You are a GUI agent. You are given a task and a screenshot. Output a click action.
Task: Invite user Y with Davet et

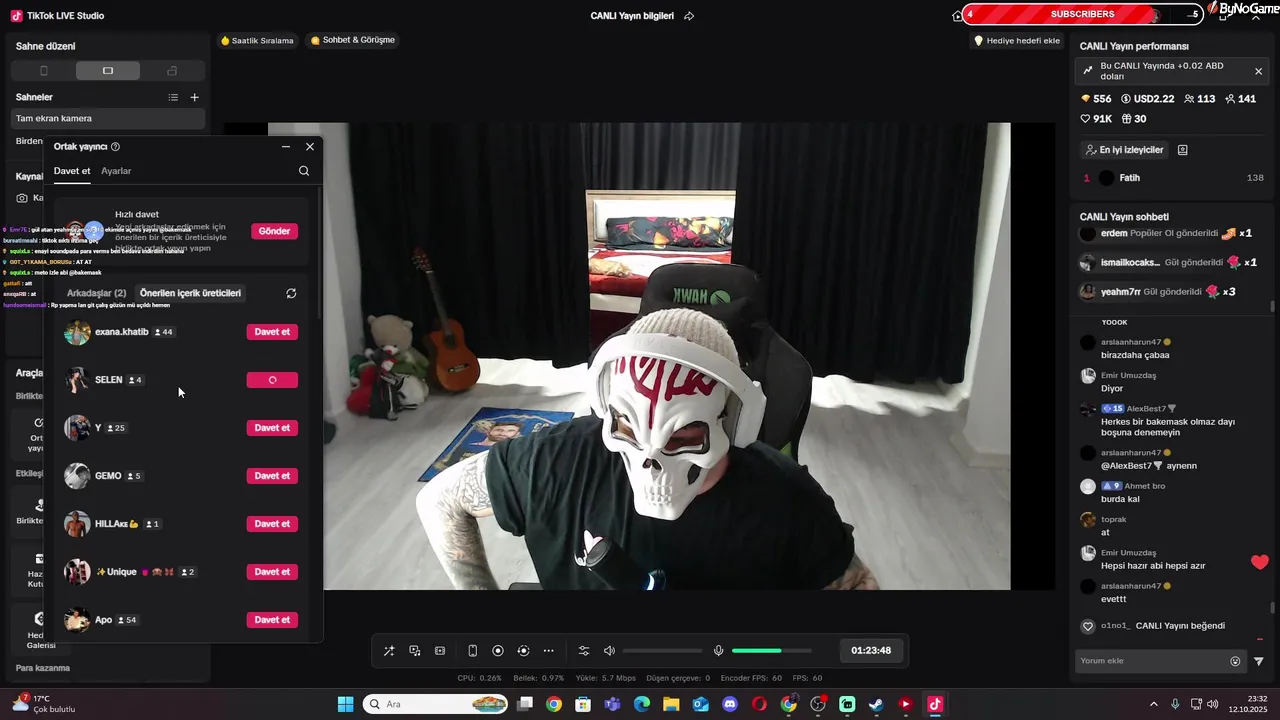[x=272, y=428]
